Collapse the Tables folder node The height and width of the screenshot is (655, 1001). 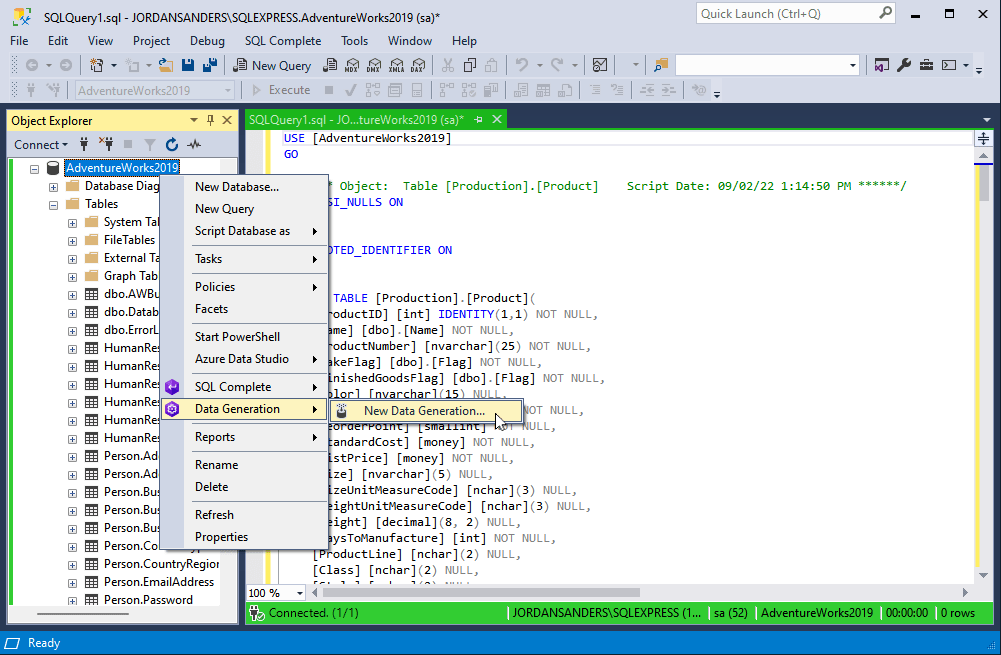[x=53, y=205]
